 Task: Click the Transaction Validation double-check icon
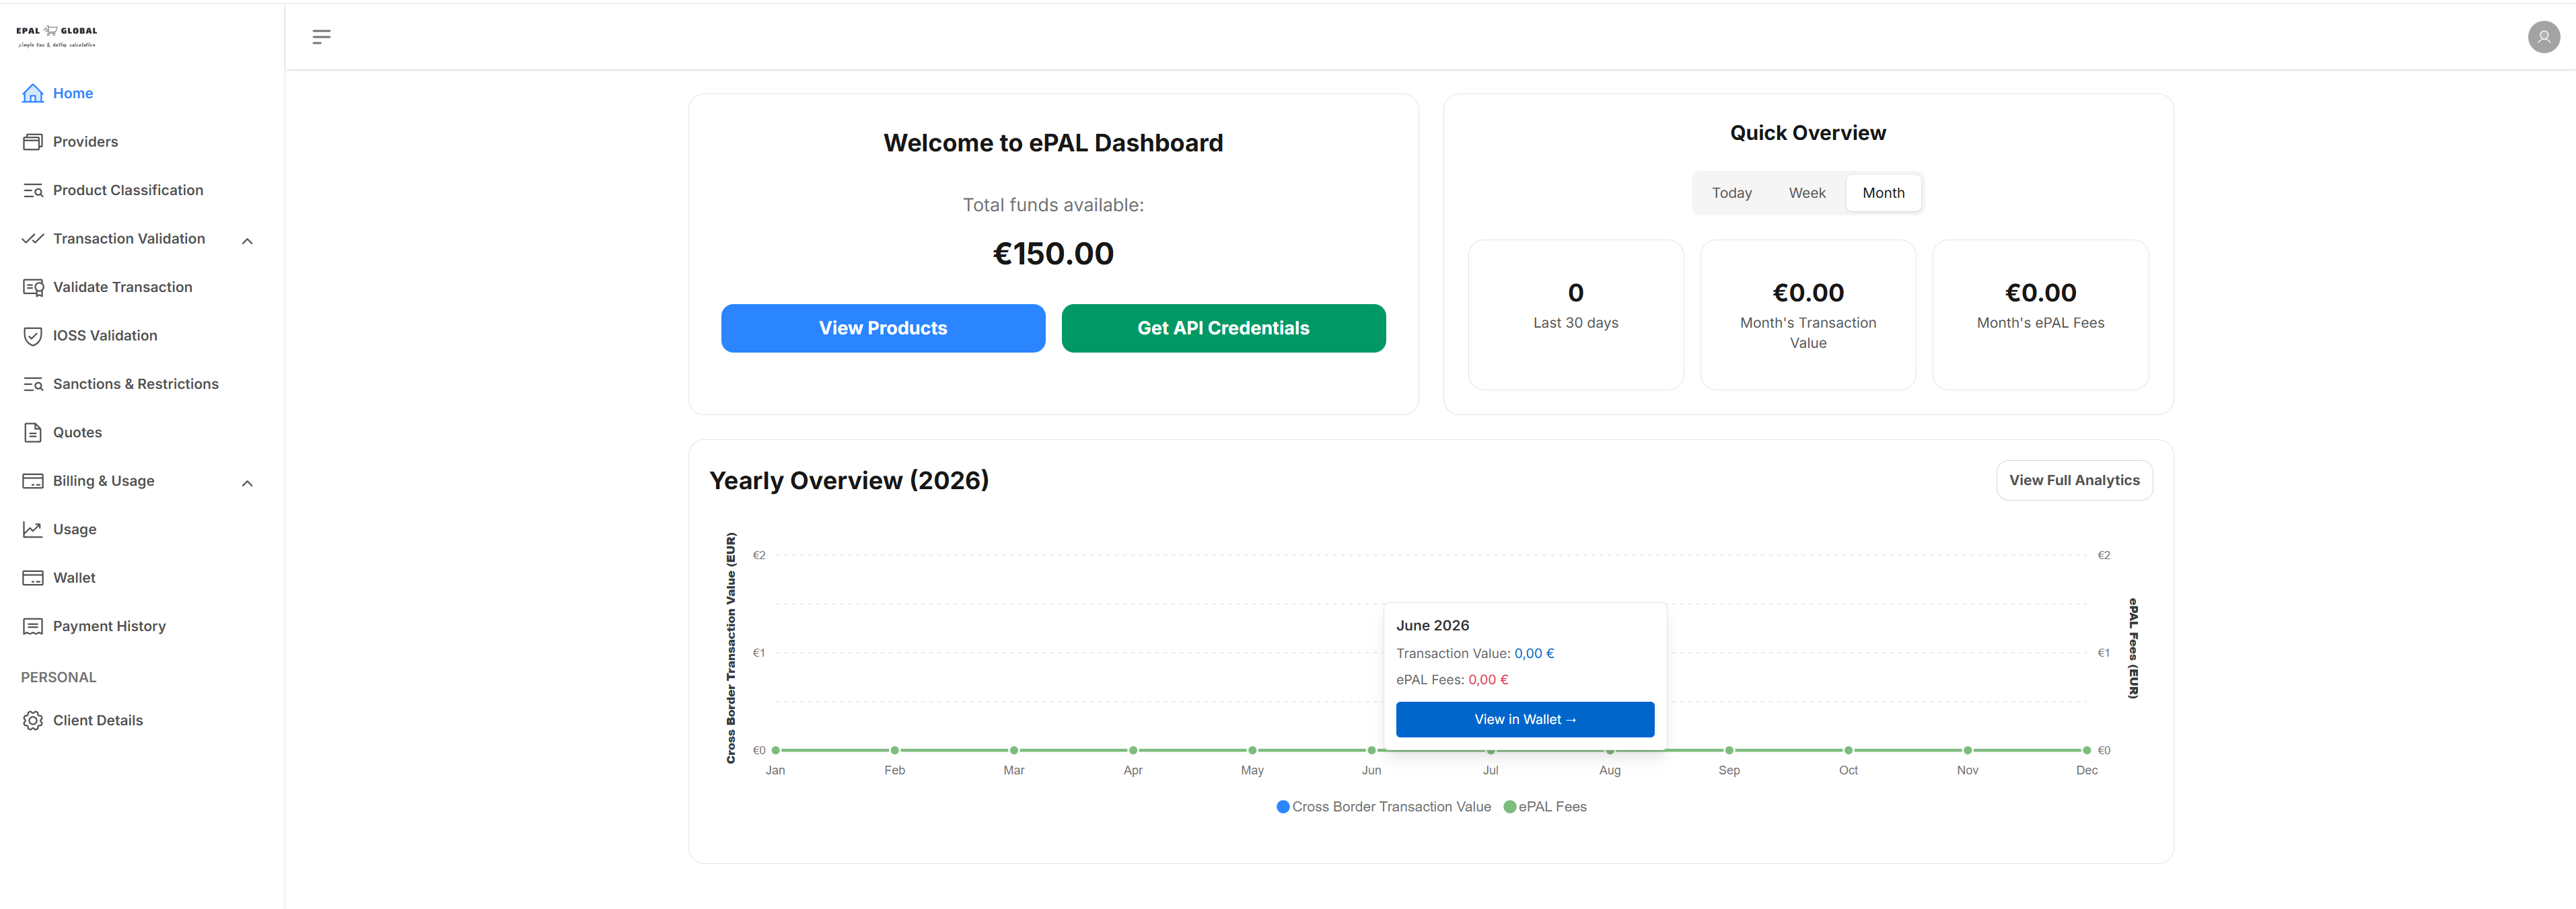point(33,239)
